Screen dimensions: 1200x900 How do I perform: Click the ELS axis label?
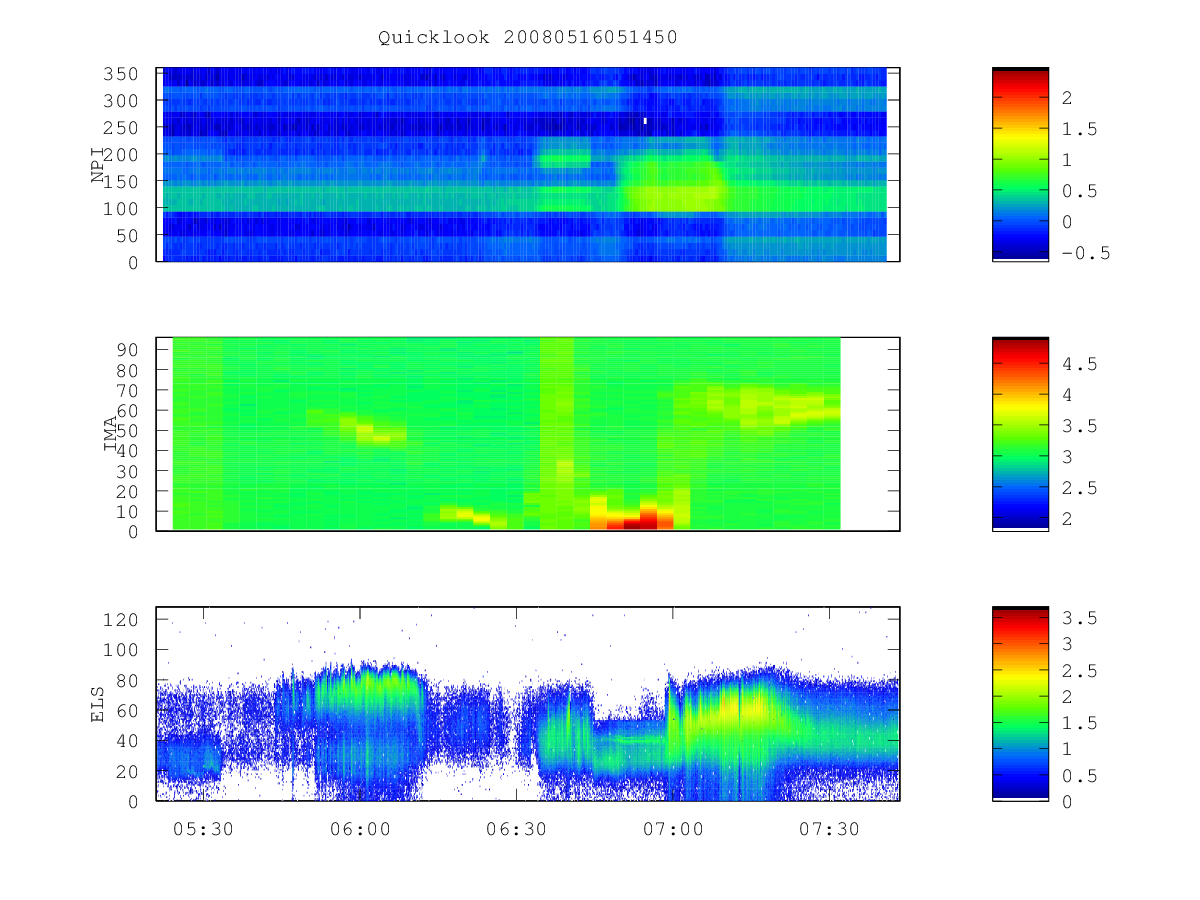tap(98, 704)
